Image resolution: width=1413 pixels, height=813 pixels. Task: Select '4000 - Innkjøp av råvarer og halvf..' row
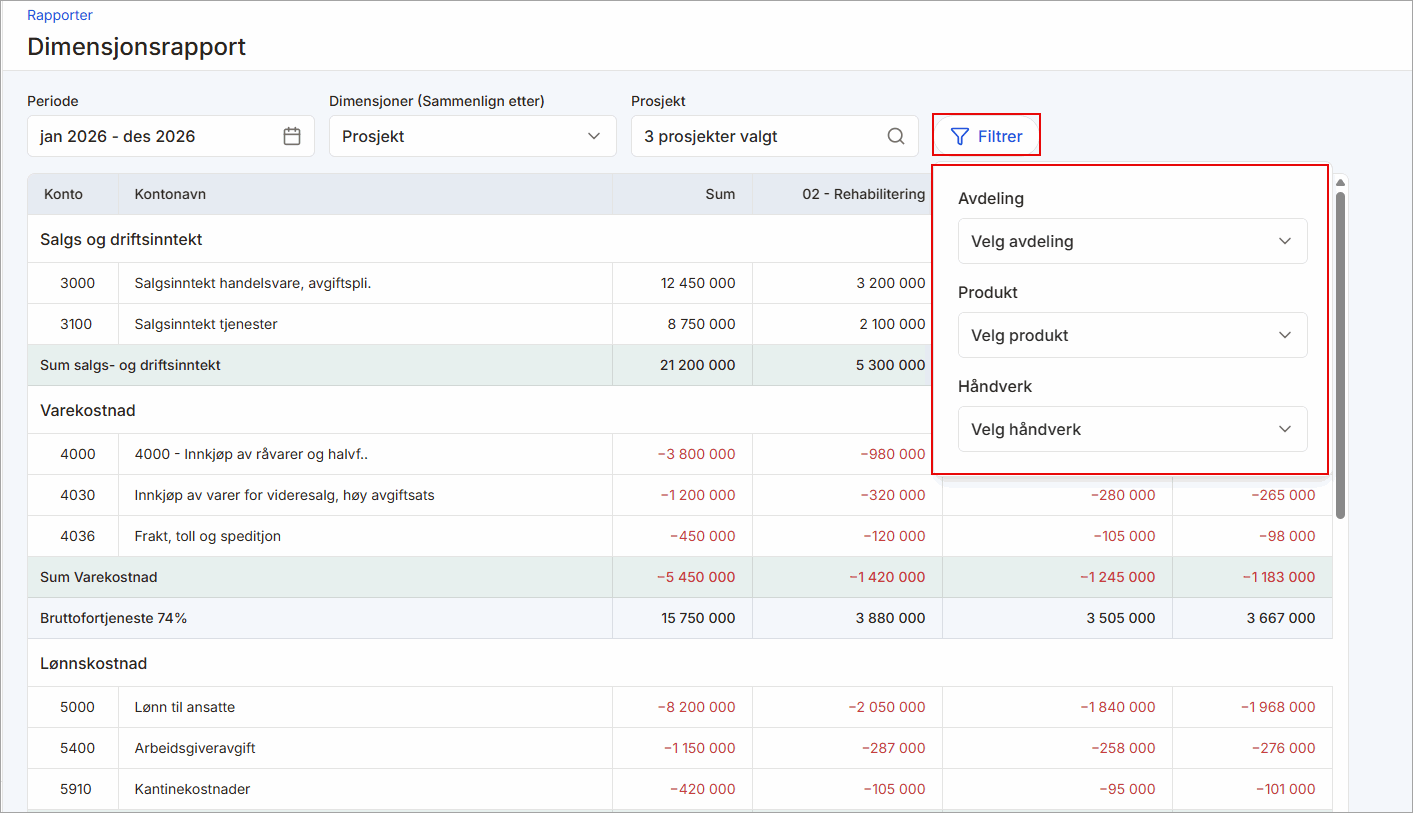[680, 454]
